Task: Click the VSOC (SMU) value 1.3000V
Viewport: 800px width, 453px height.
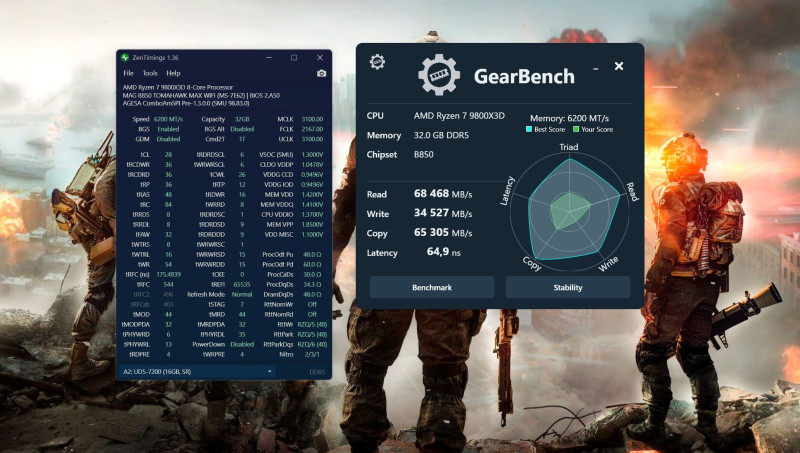Action: (312, 155)
